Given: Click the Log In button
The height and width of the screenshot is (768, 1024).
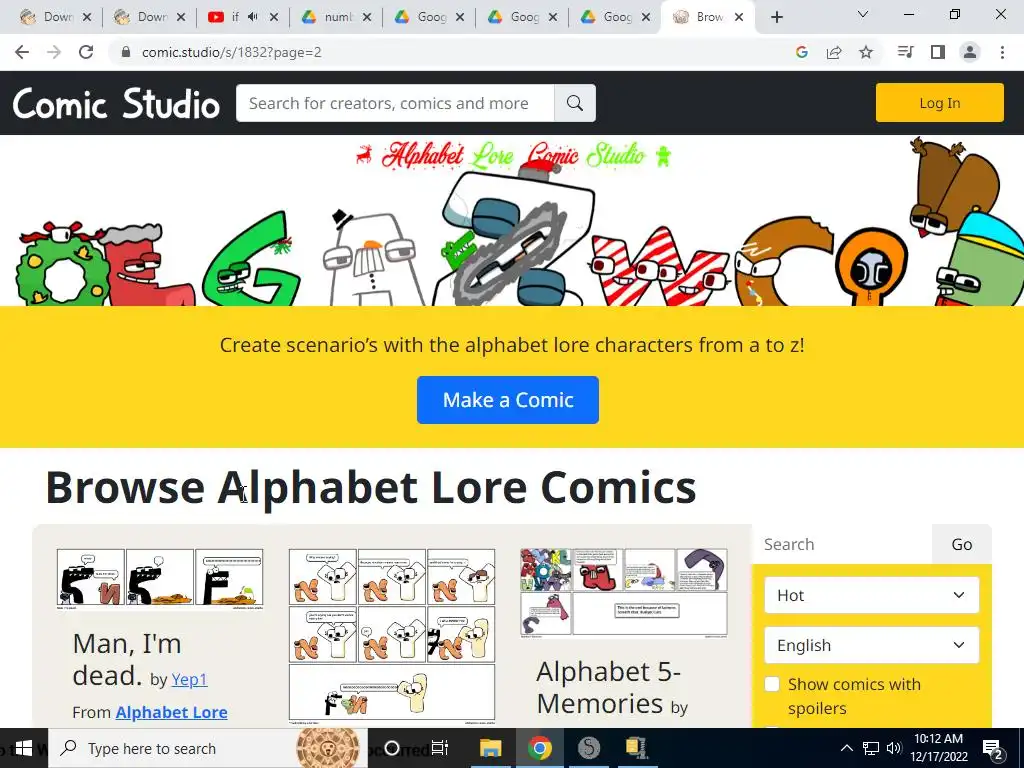Looking at the screenshot, I should 940,103.
